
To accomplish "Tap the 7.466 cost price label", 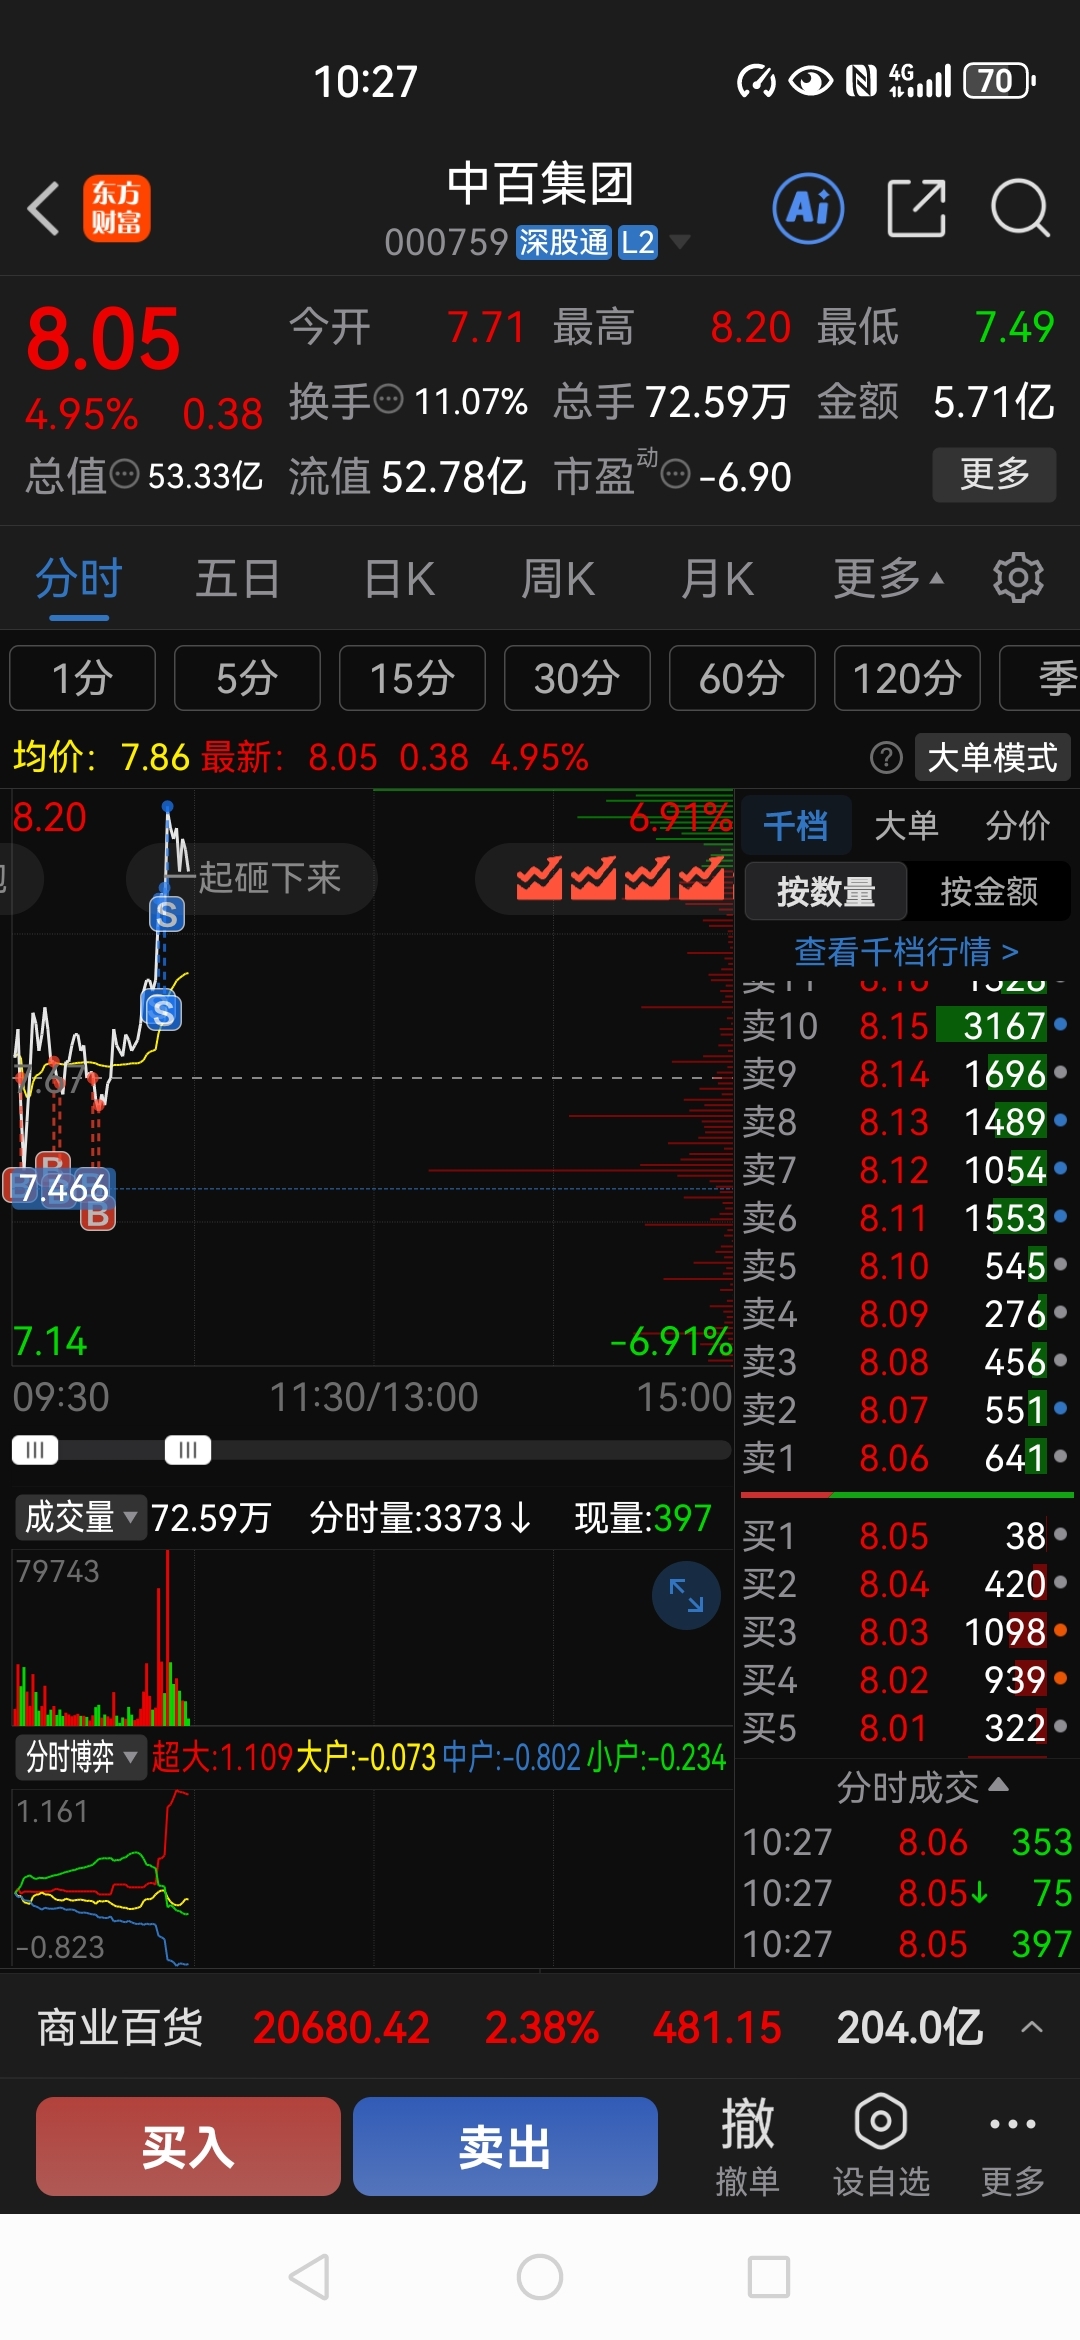I will (62, 1188).
